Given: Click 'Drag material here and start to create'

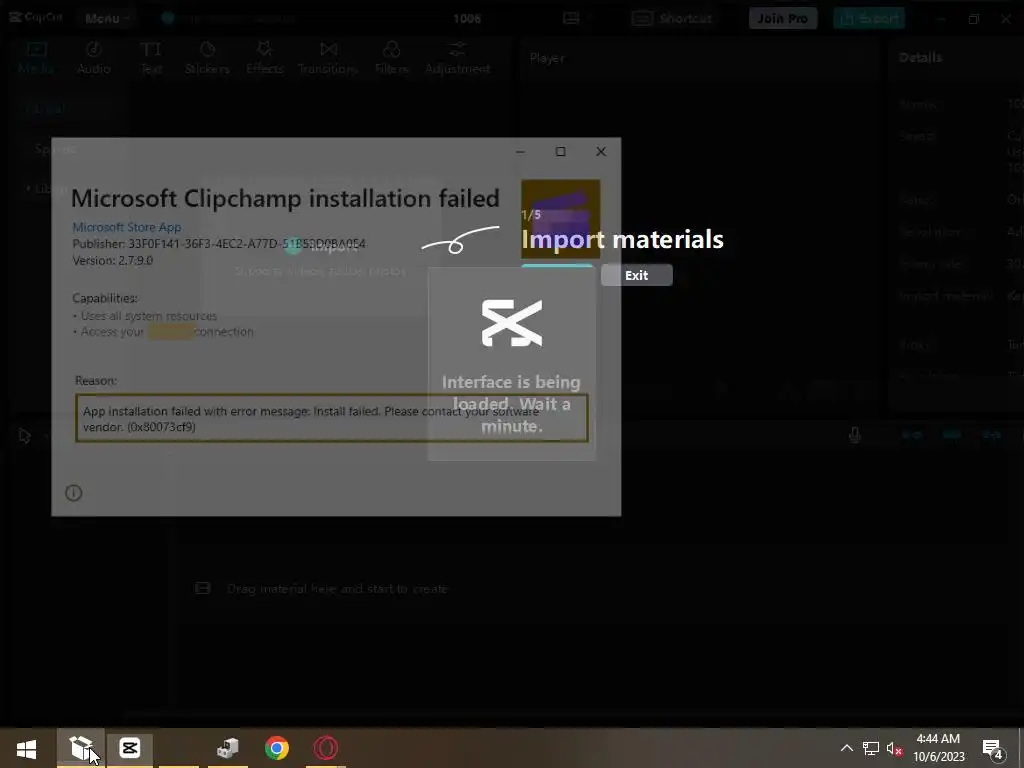Looking at the screenshot, I should click(x=337, y=588).
